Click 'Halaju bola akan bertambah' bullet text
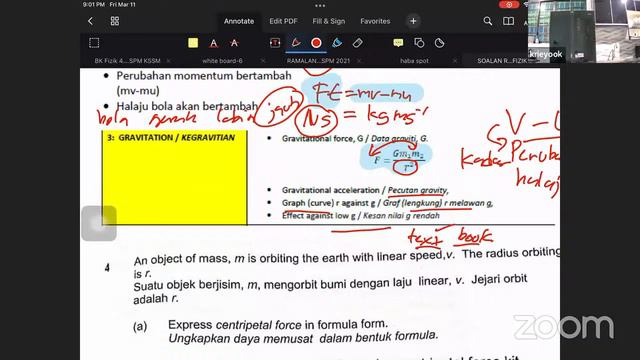The height and width of the screenshot is (360, 640). pyautogui.click(x=187, y=106)
